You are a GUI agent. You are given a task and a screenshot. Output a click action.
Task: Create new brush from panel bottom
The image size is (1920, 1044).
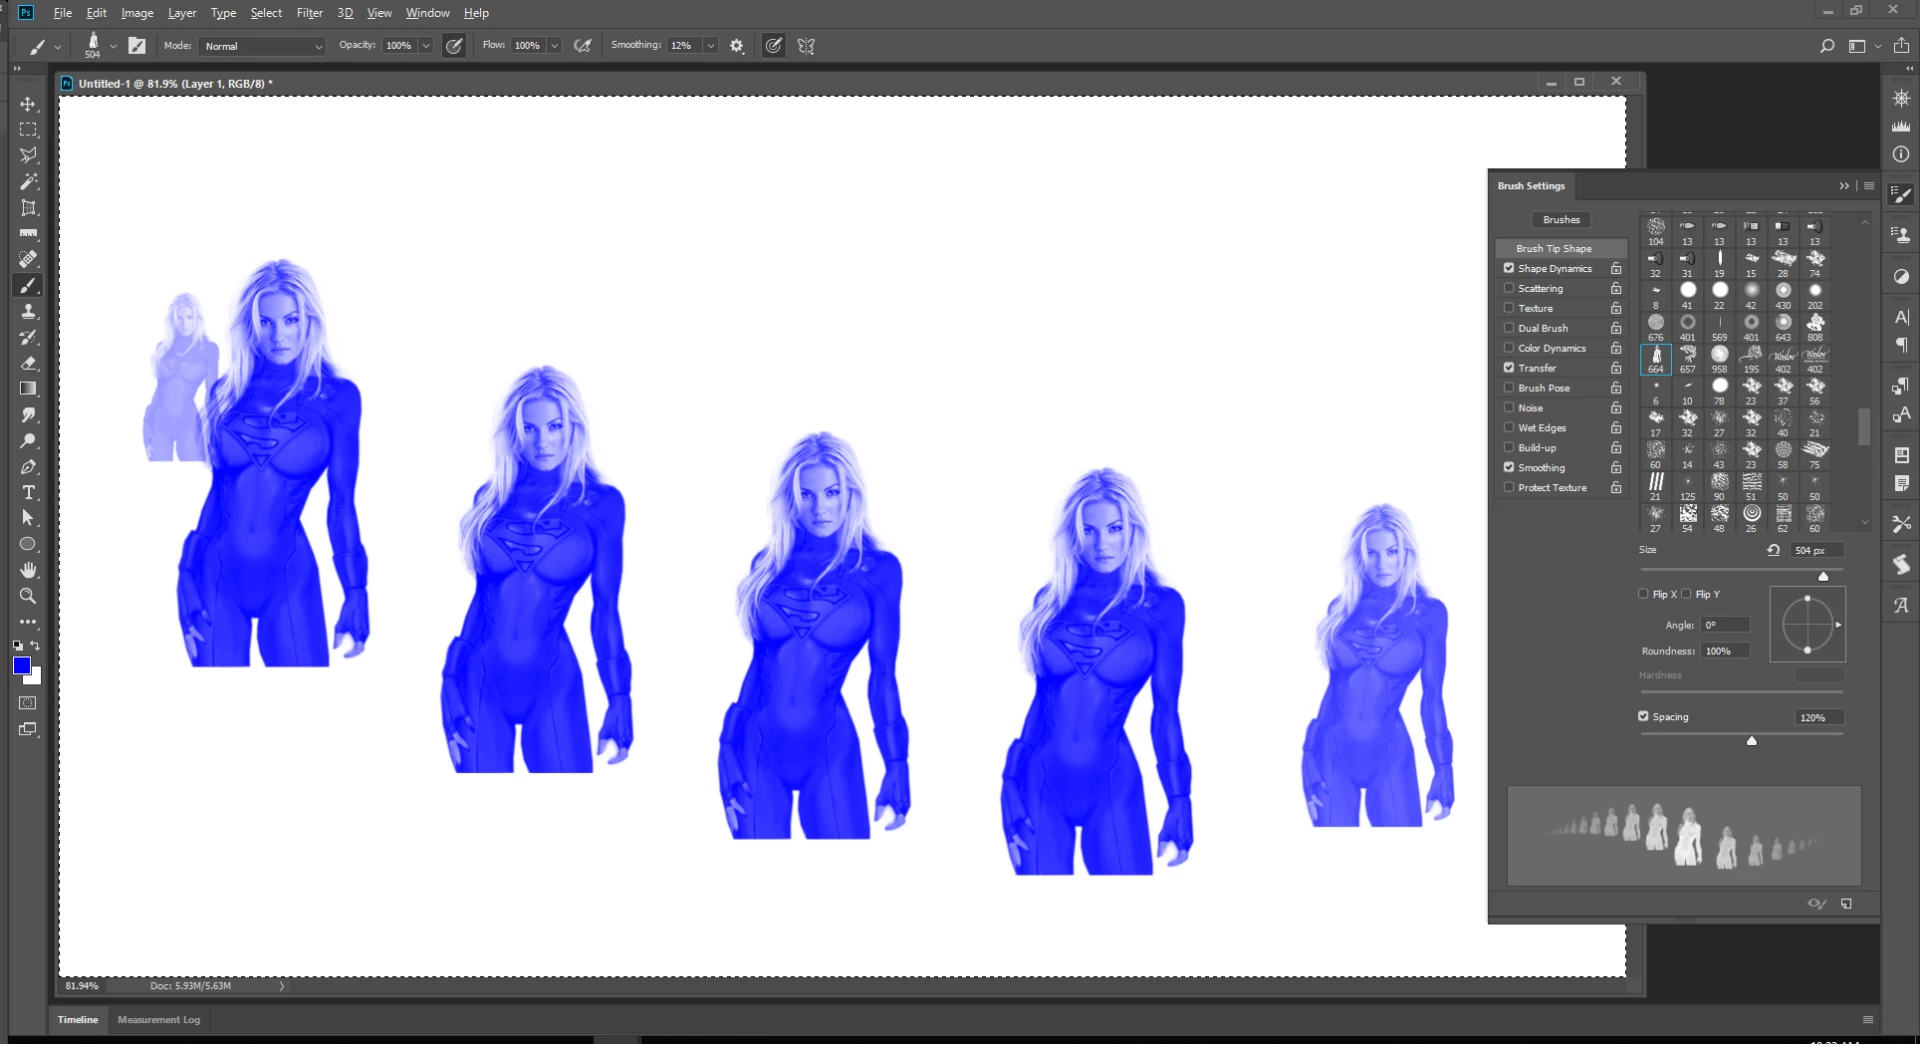(1846, 904)
